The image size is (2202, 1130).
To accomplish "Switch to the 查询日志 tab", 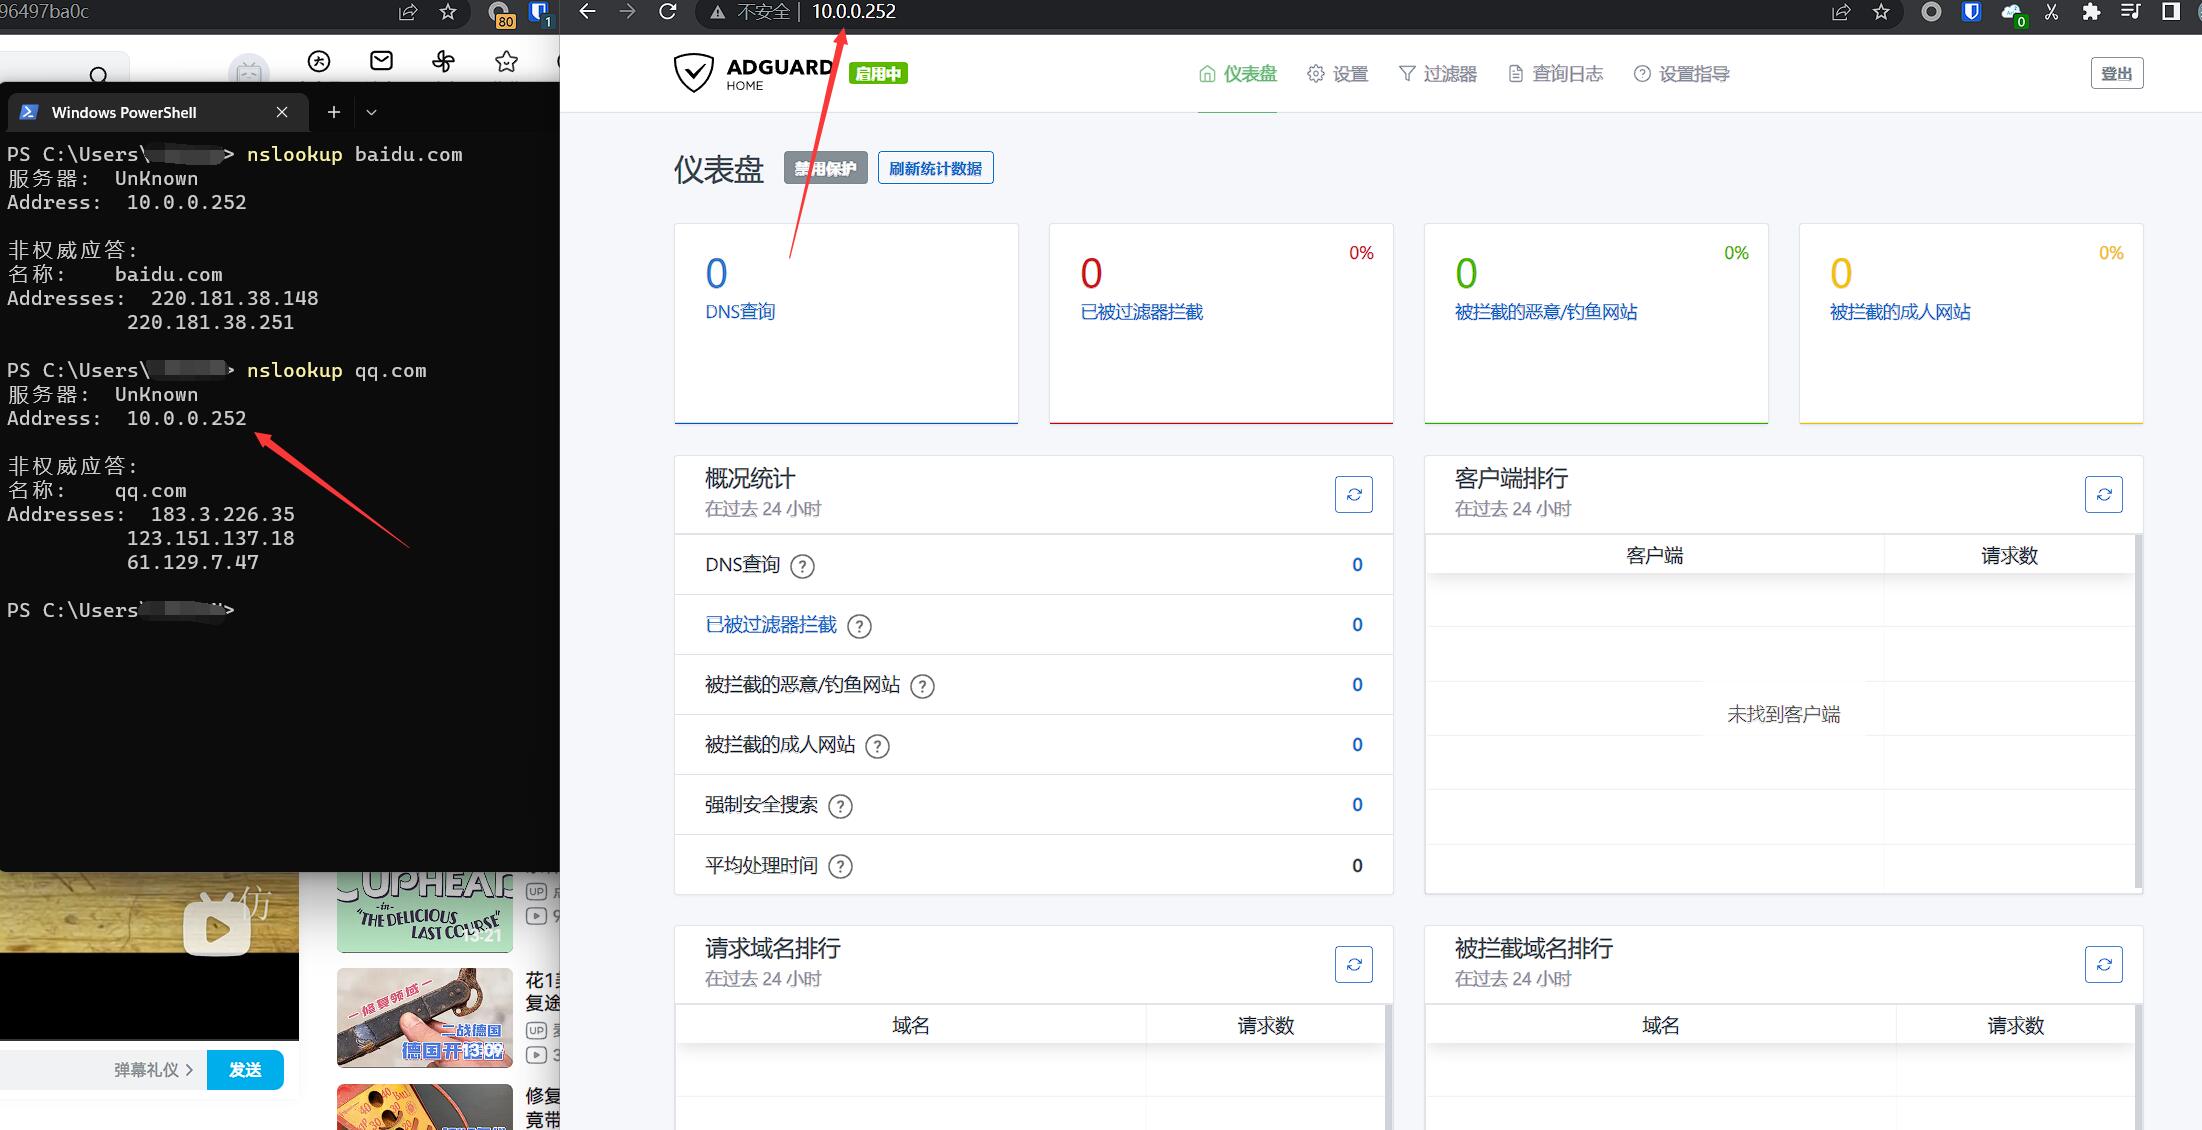I will pyautogui.click(x=1555, y=74).
